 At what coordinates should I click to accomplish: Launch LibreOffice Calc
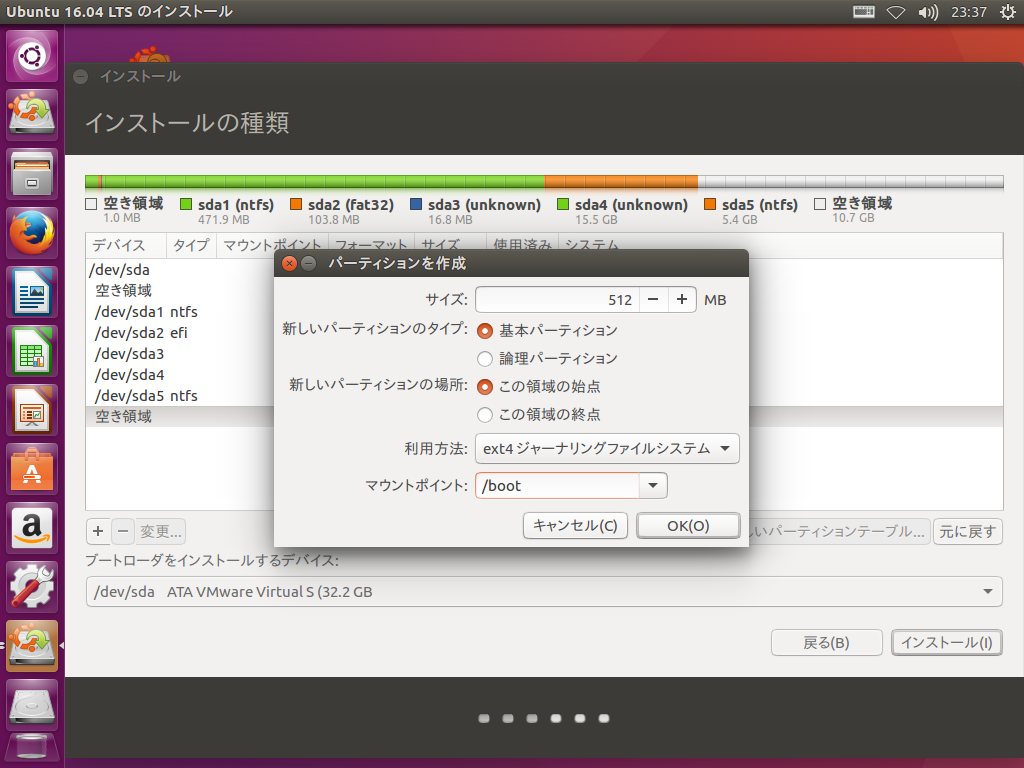click(x=31, y=351)
